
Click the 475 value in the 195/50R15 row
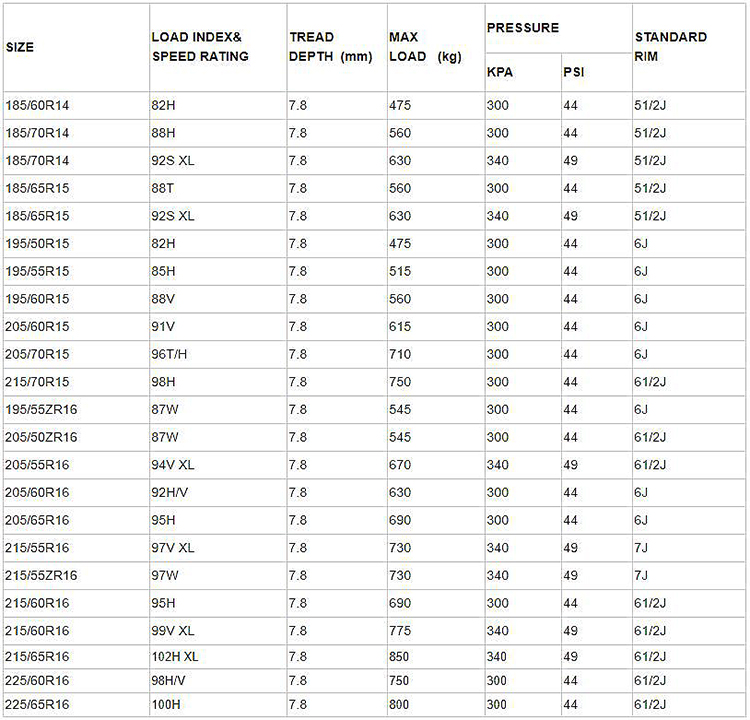coord(400,244)
